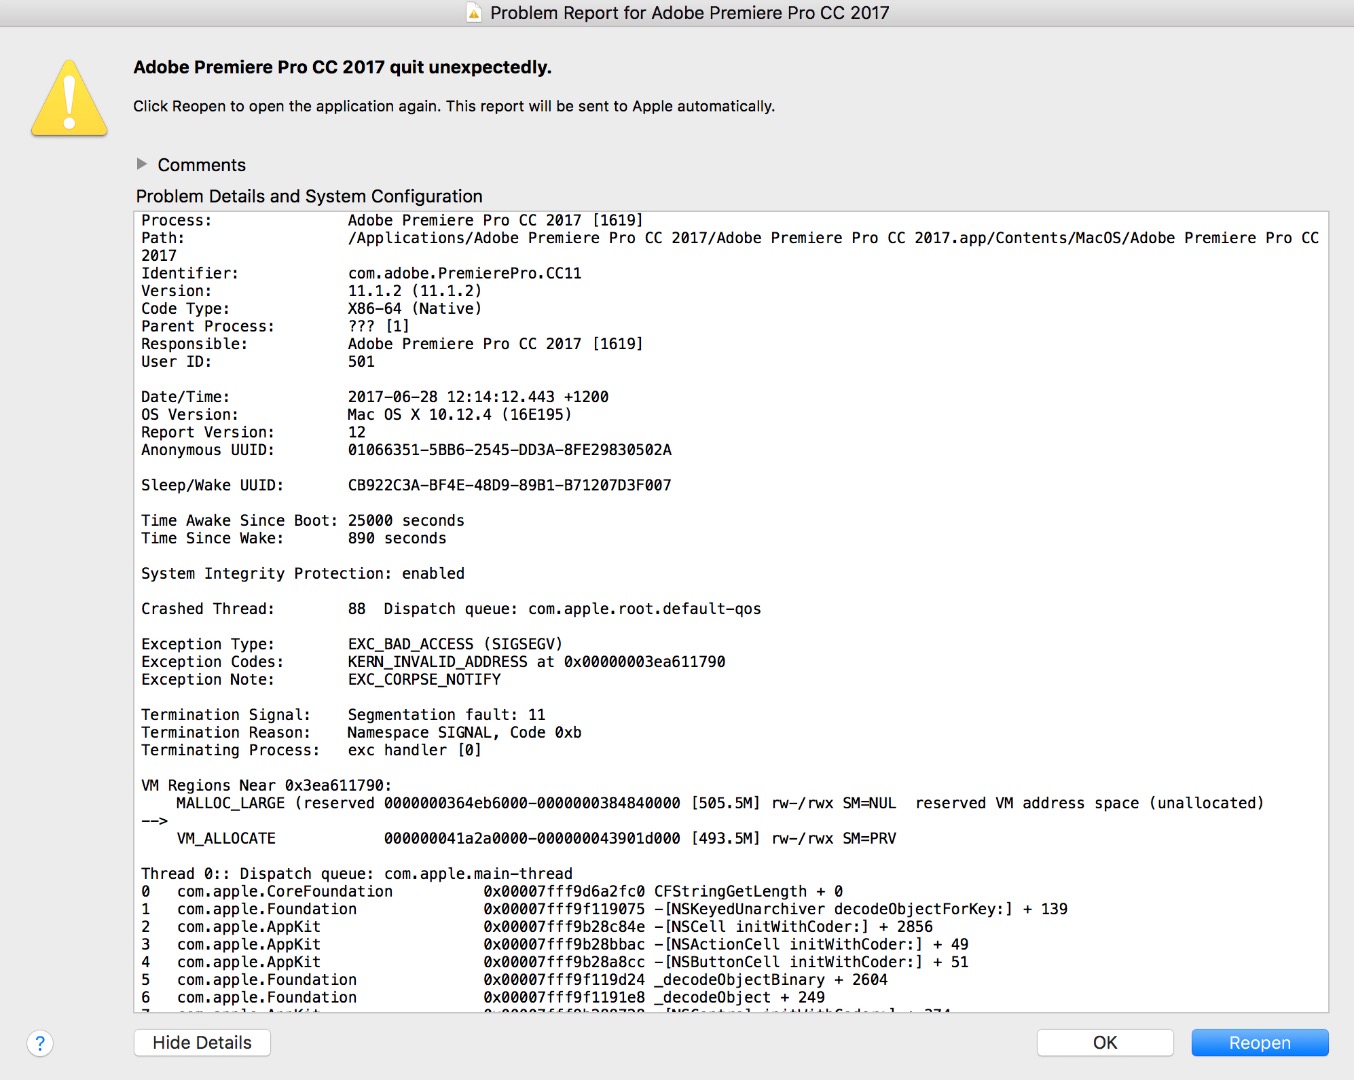Click the yellow warning triangle icon
Viewport: 1354px width, 1080px height.
69,98
